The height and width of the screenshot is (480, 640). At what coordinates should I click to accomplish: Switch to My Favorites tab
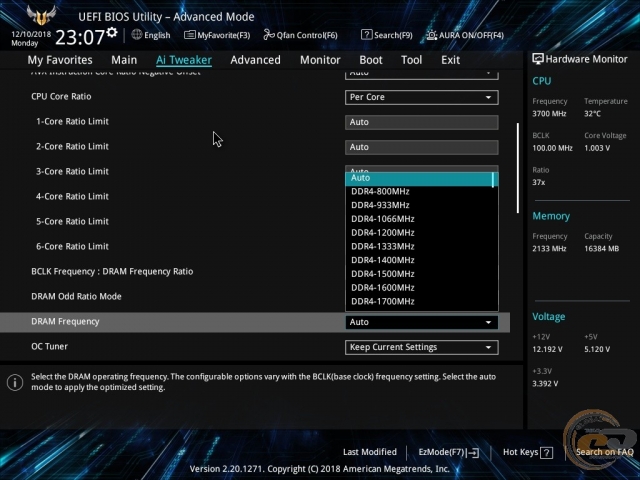click(x=60, y=60)
